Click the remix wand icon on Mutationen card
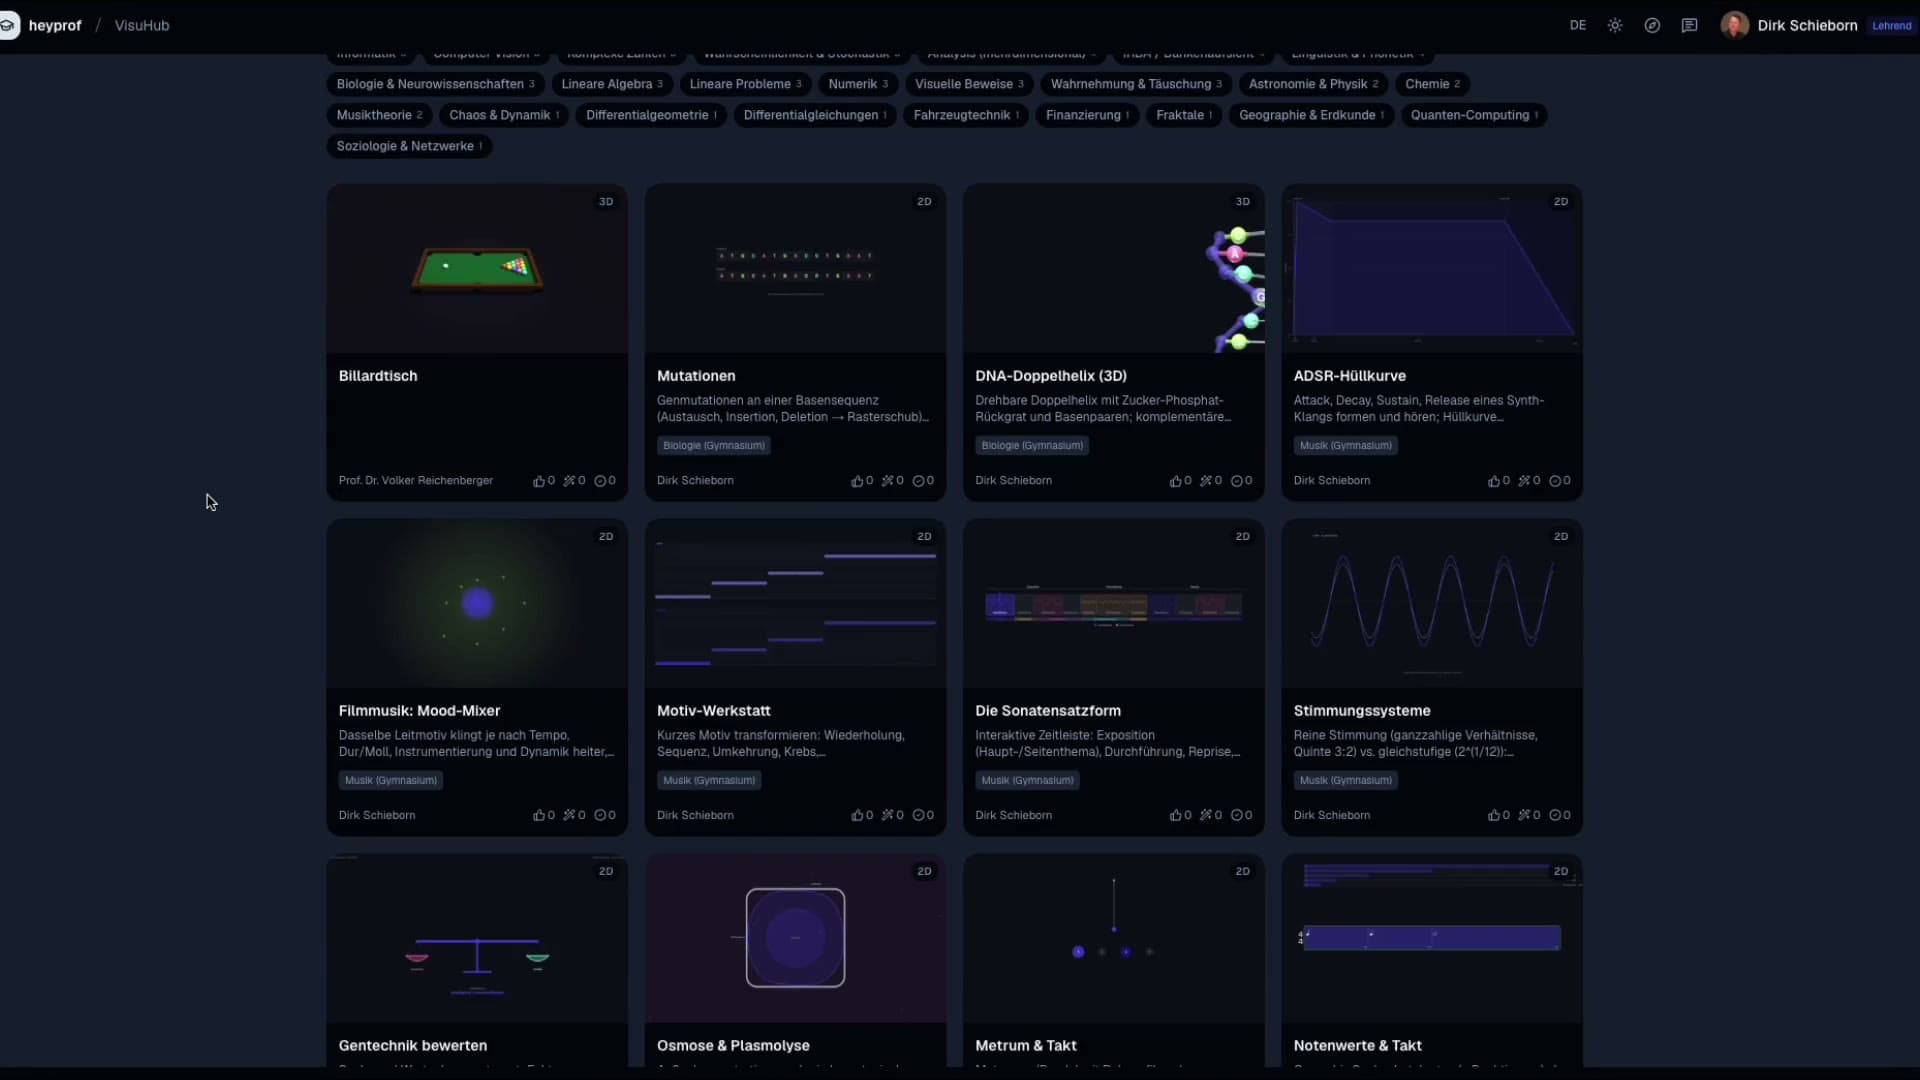The height and width of the screenshot is (1080, 1920). tap(887, 481)
